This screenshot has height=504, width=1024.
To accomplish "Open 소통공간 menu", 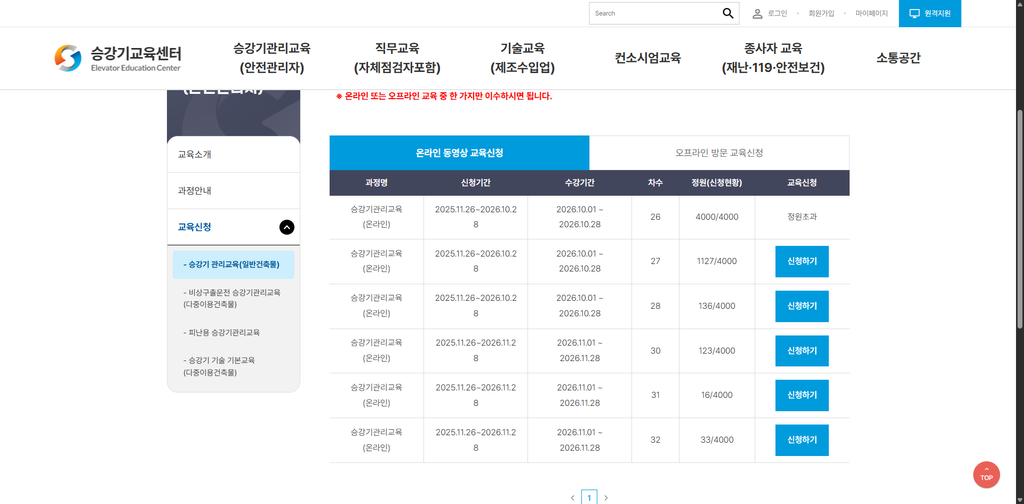I will coord(899,58).
